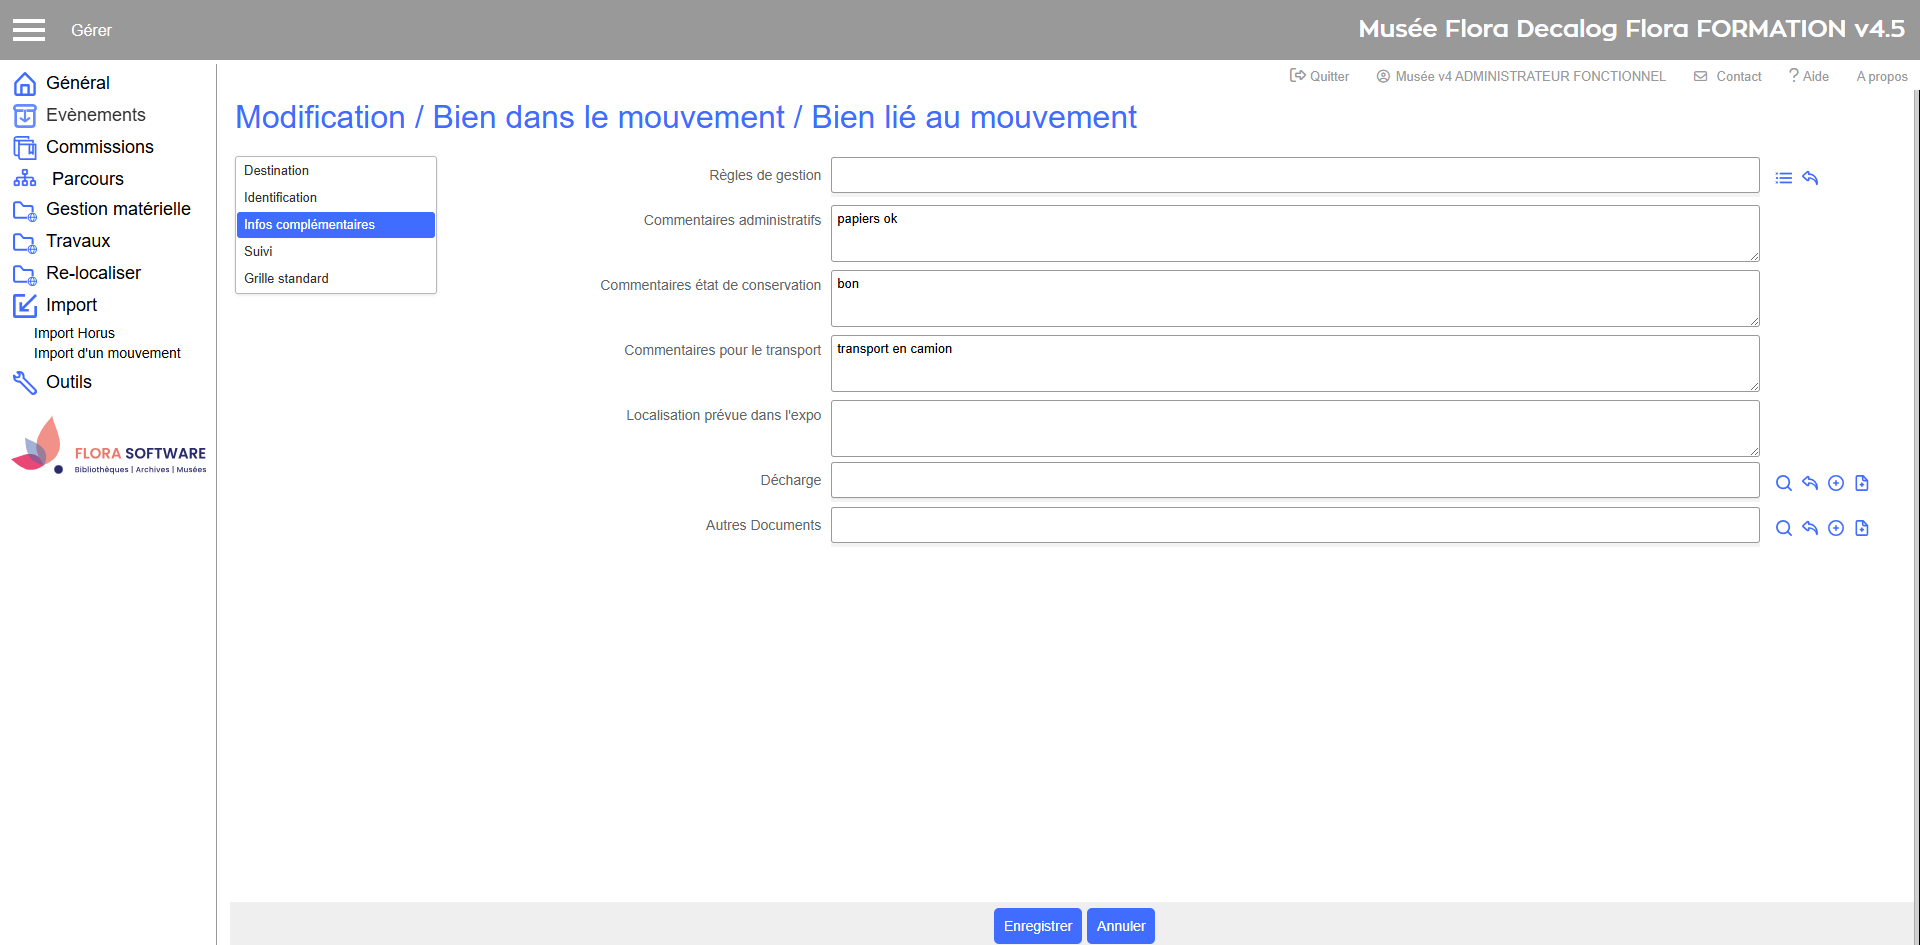Screen dimensions: 1920x945
Task: Select the Suivi tab
Action: point(258,252)
